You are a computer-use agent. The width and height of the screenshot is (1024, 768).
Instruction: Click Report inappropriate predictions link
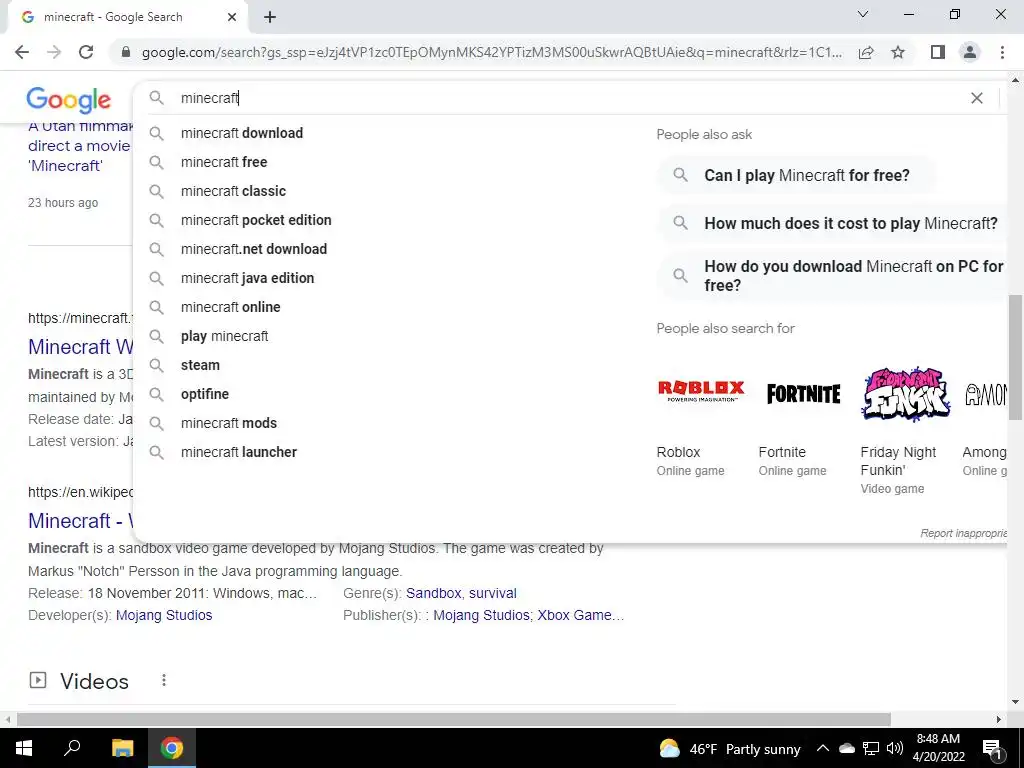pos(963,534)
